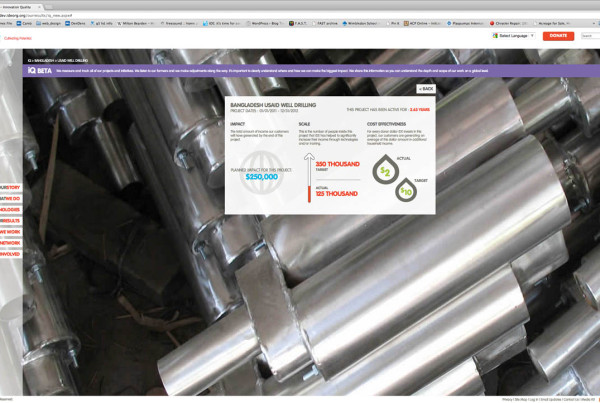Click the 350 THOUSAND target value
This screenshot has height=403, width=600.
coord(338,164)
